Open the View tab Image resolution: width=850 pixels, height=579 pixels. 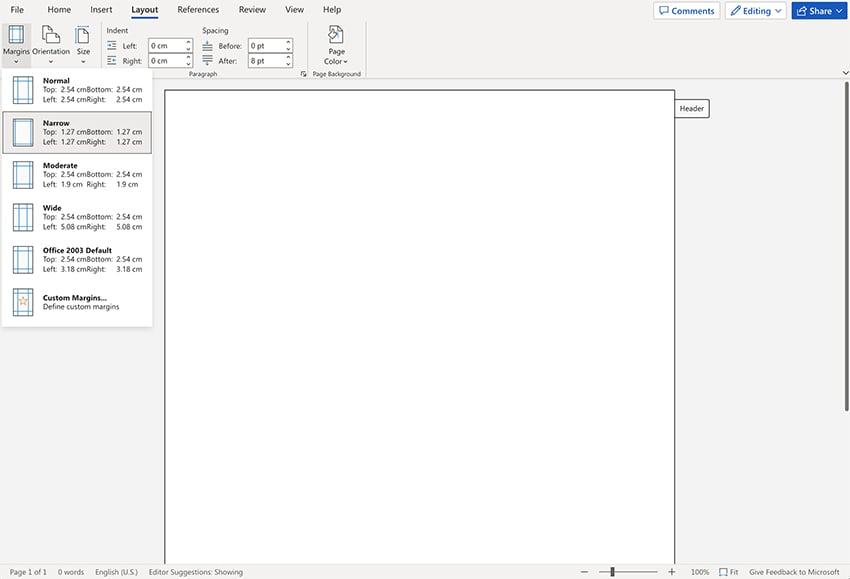(294, 10)
